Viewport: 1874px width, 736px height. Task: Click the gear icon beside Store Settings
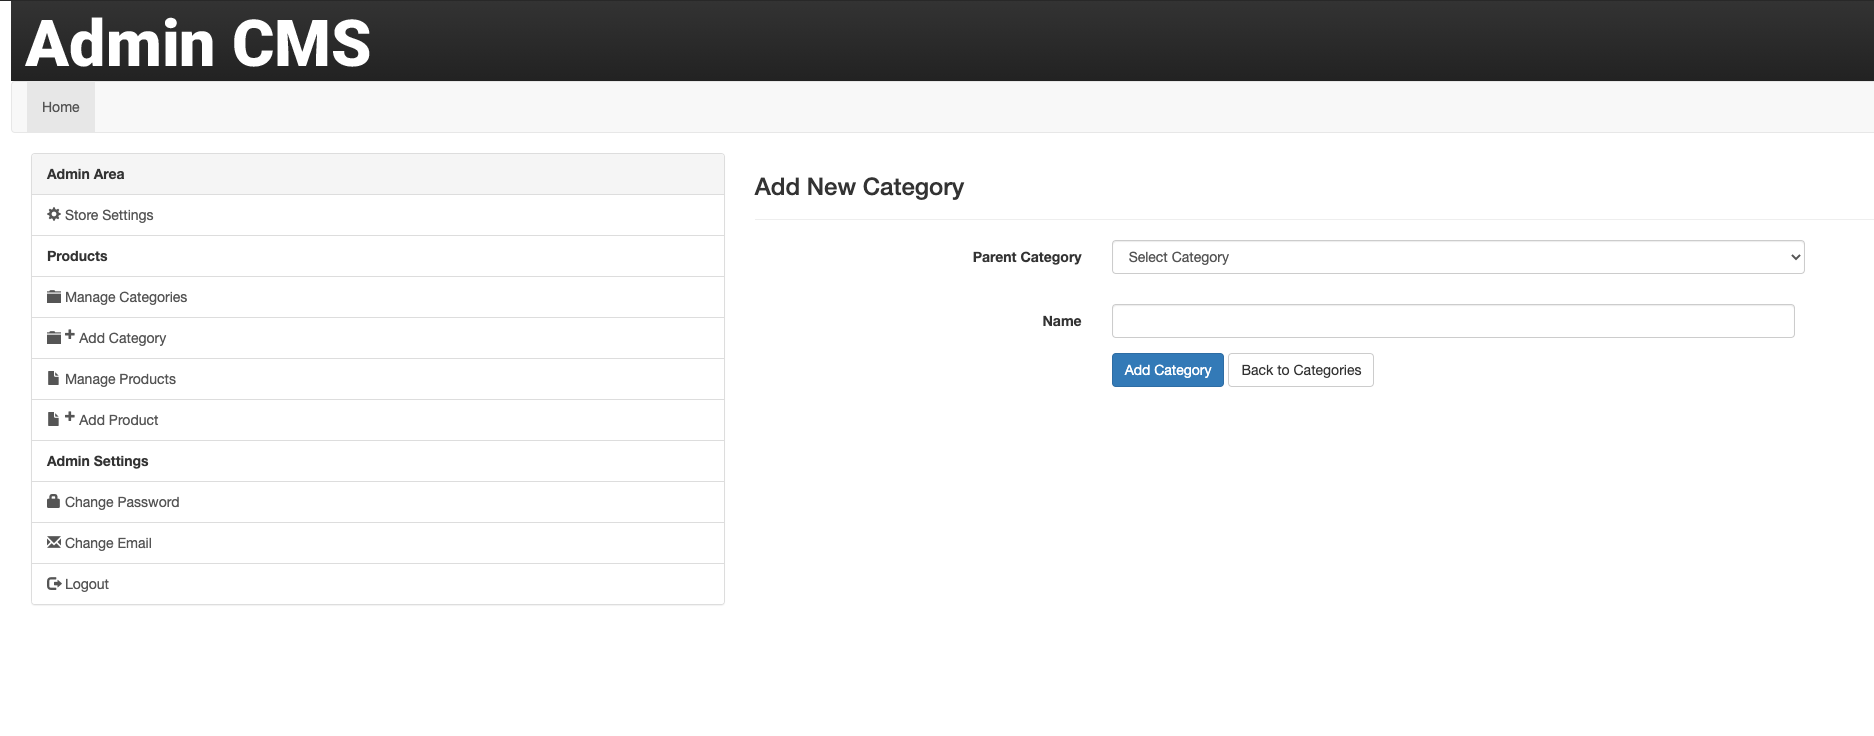(54, 215)
